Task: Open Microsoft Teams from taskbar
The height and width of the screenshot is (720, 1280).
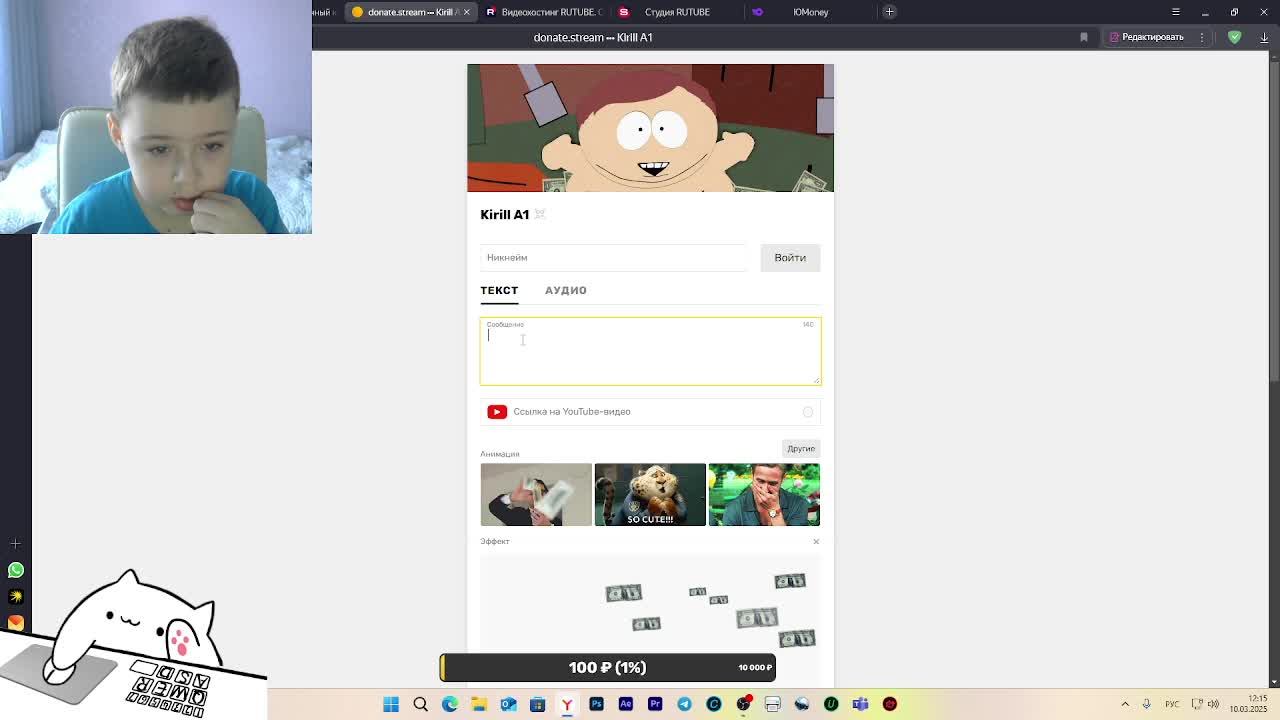Action: [860, 704]
